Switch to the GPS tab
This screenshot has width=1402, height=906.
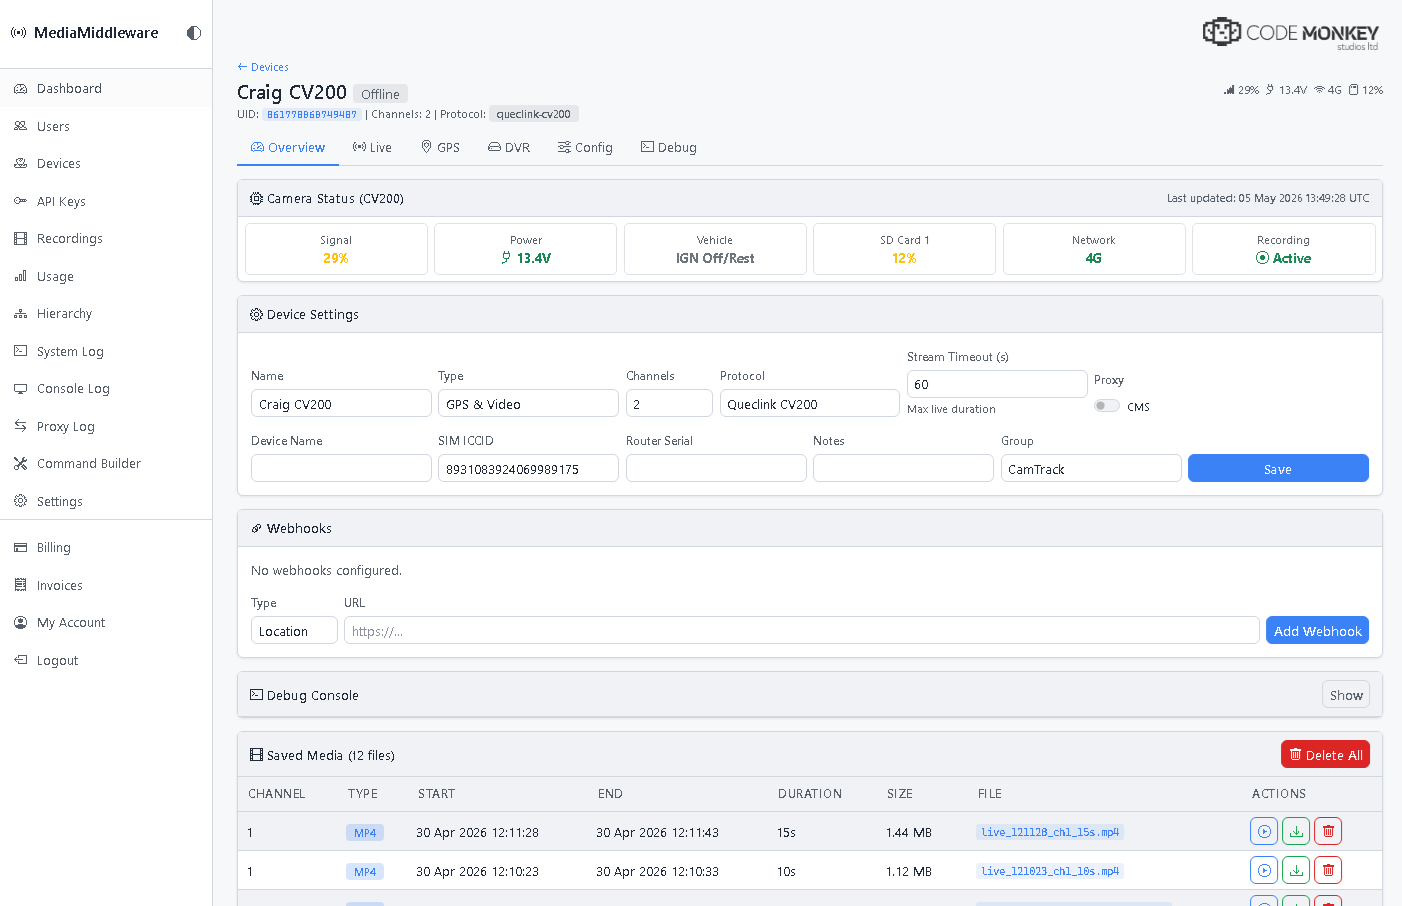(440, 147)
